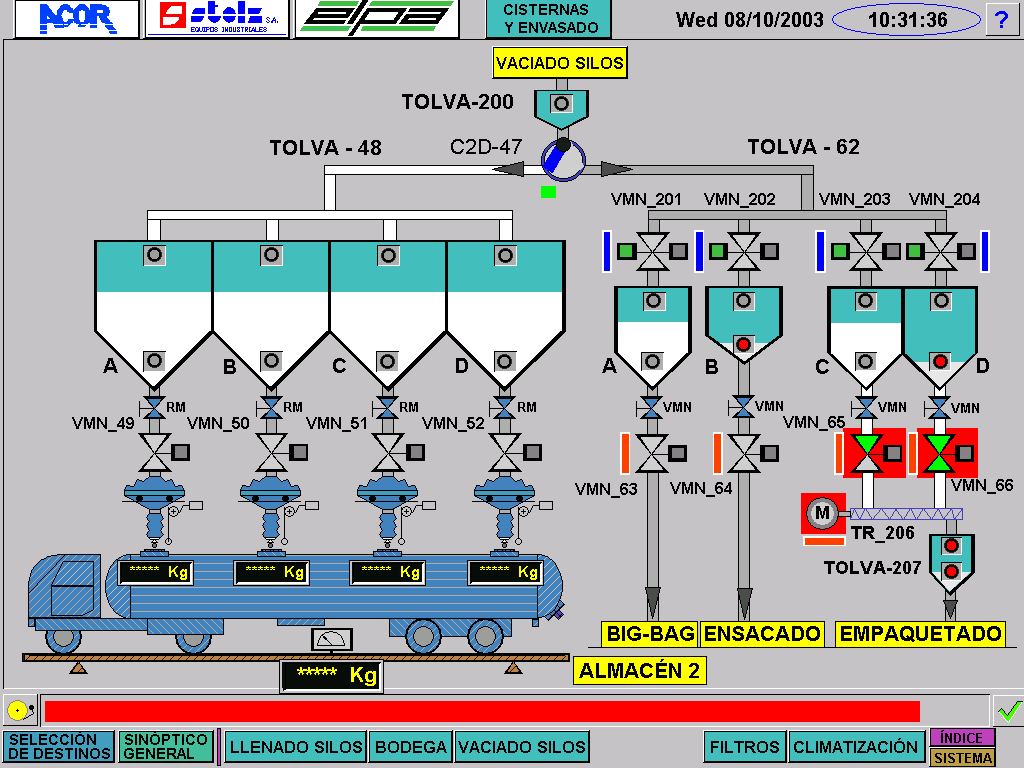Click the VMN_201 valve icon
This screenshot has width=1024, height=768.
(x=653, y=250)
